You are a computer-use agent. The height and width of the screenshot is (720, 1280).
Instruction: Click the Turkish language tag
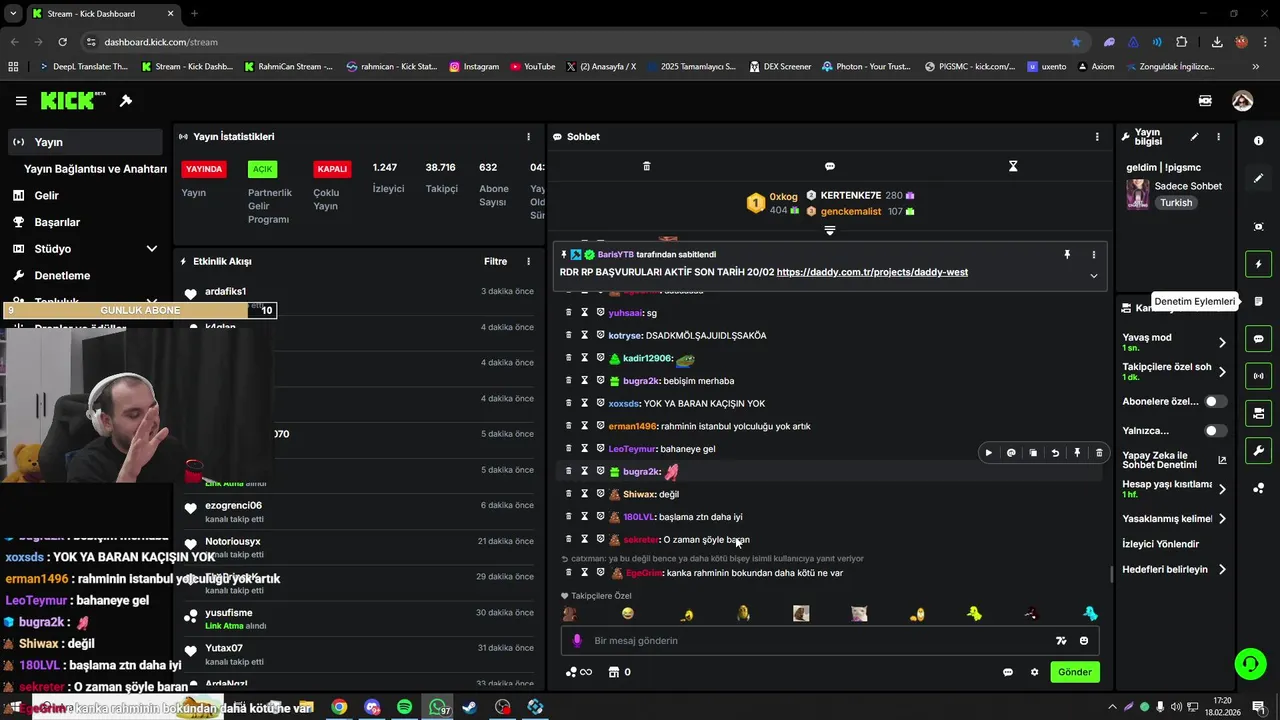click(1176, 203)
